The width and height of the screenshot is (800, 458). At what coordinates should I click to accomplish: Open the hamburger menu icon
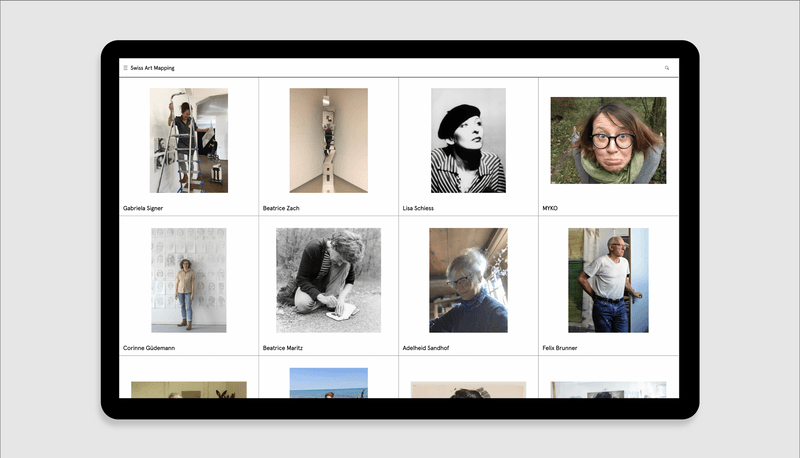(x=125, y=68)
